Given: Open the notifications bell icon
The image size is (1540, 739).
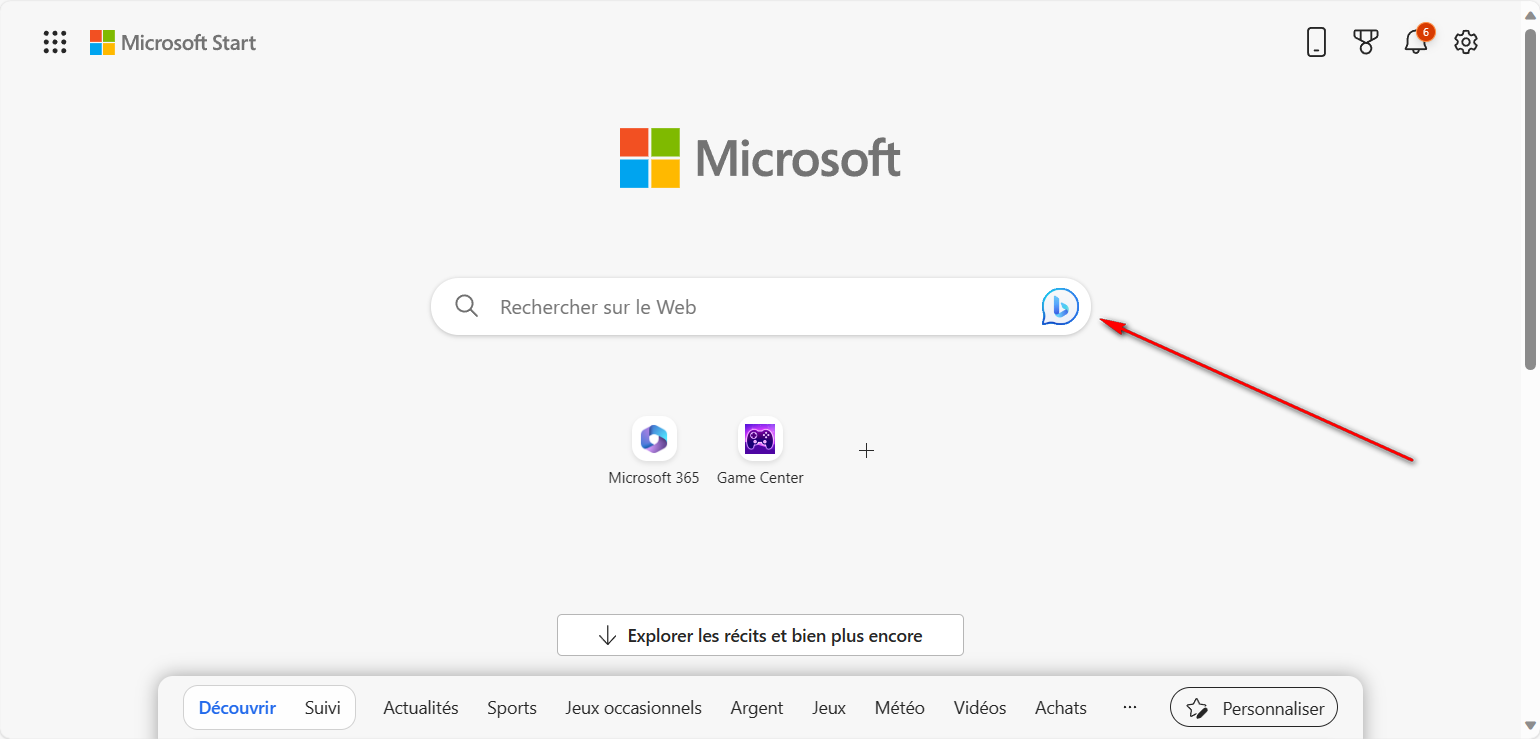Looking at the screenshot, I should pyautogui.click(x=1416, y=43).
